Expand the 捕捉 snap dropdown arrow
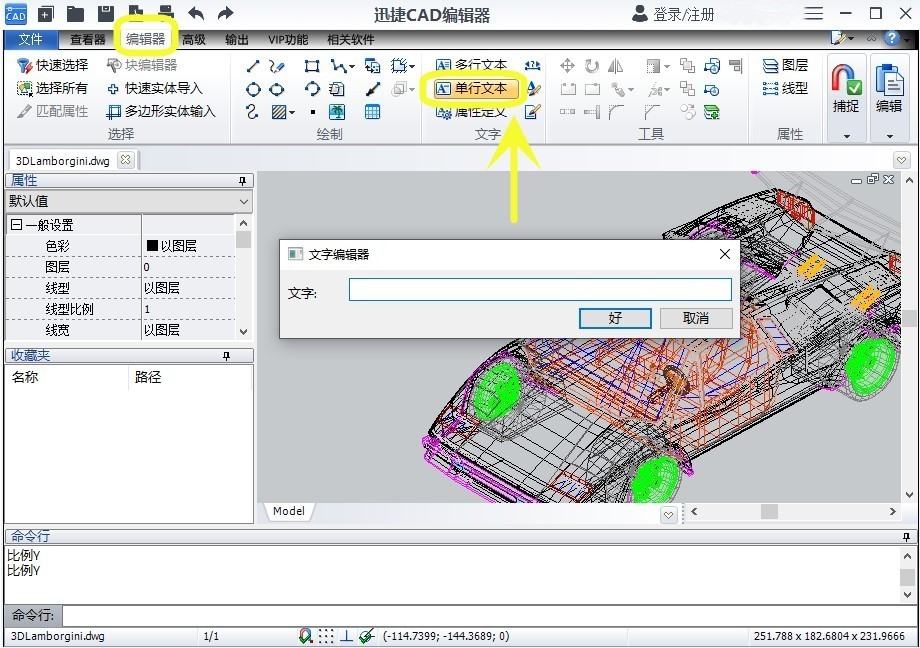Image resolution: width=920 pixels, height=648 pixels. tap(846, 136)
